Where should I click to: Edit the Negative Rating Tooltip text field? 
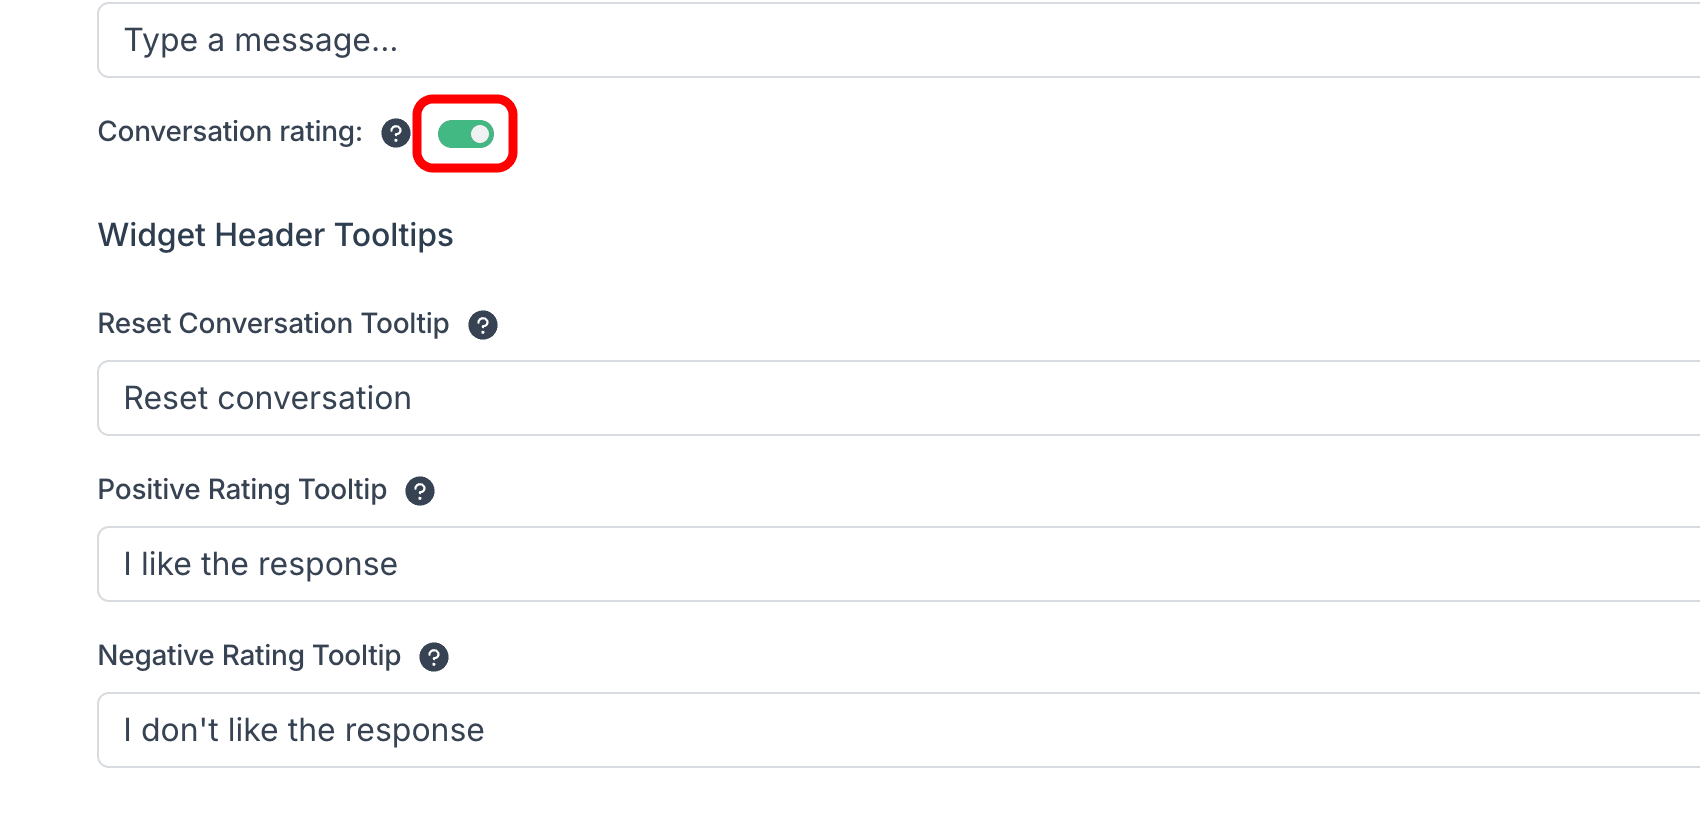(900, 731)
